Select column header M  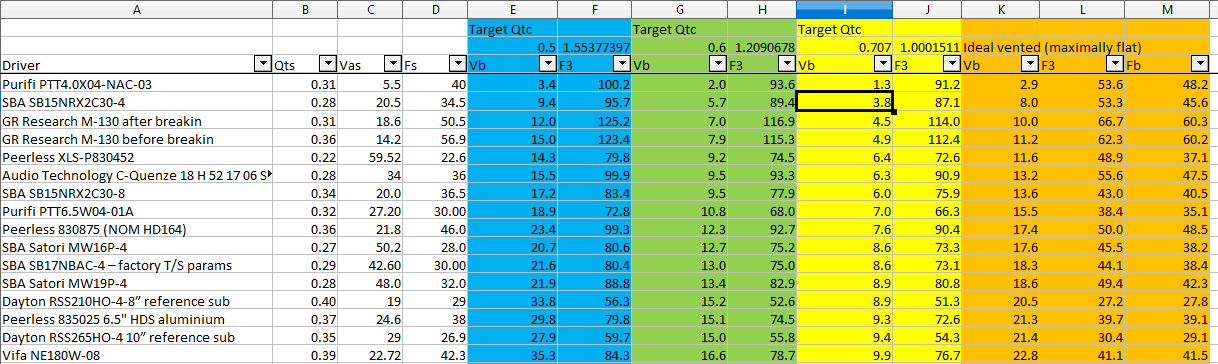[x=1170, y=9]
